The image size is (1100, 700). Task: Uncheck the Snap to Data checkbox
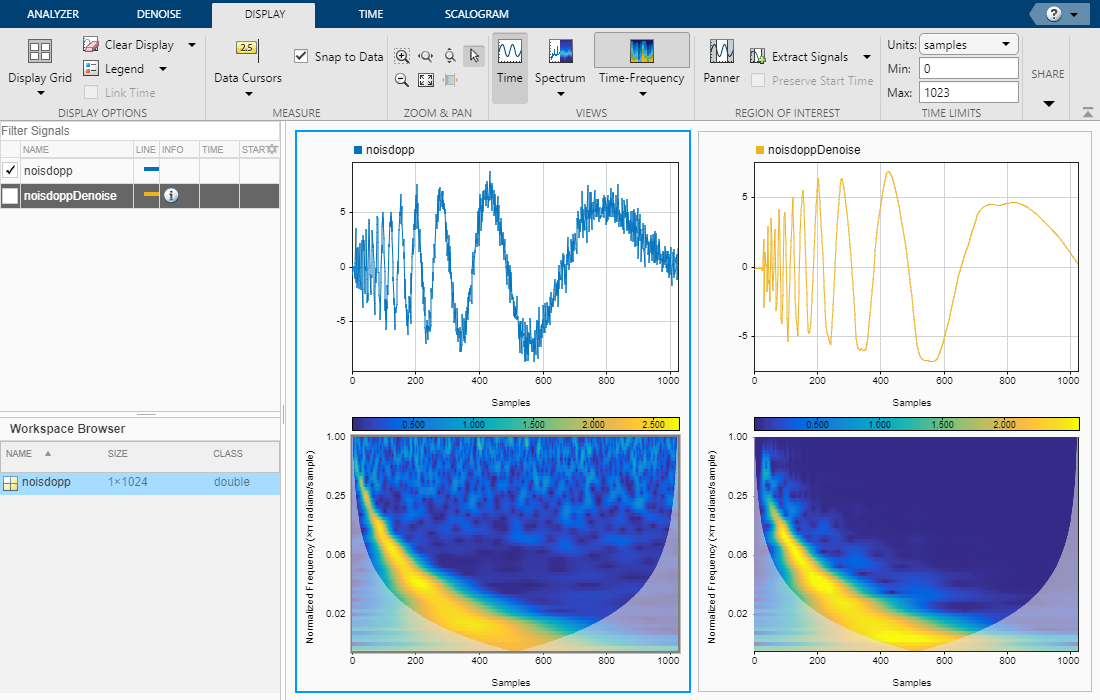pyautogui.click(x=301, y=57)
